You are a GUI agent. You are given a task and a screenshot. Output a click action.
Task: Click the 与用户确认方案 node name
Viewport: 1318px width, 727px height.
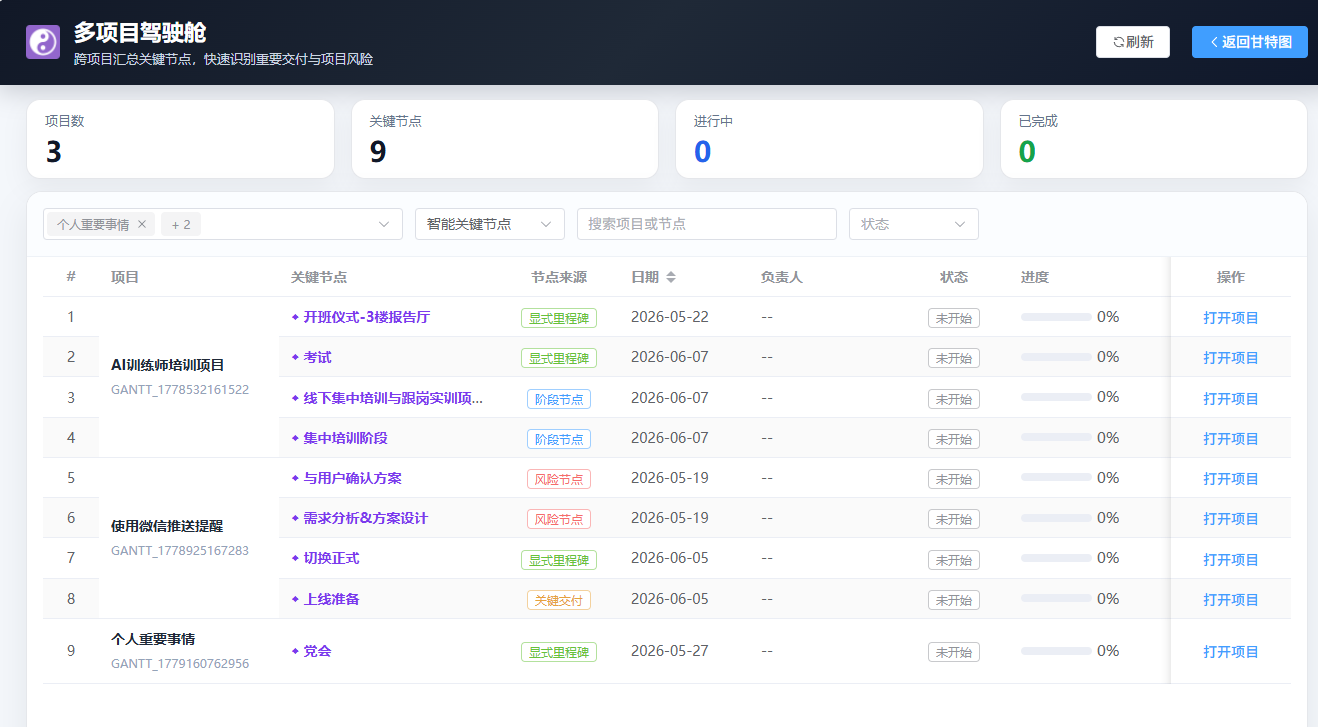tap(353, 478)
